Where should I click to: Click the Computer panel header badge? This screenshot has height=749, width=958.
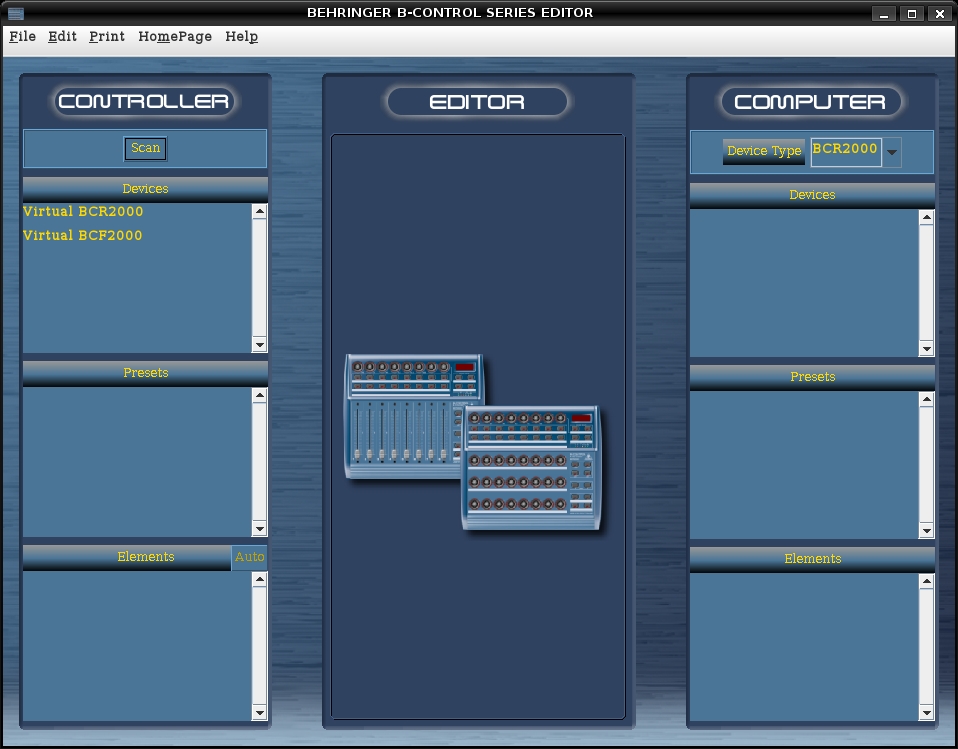[x=811, y=101]
